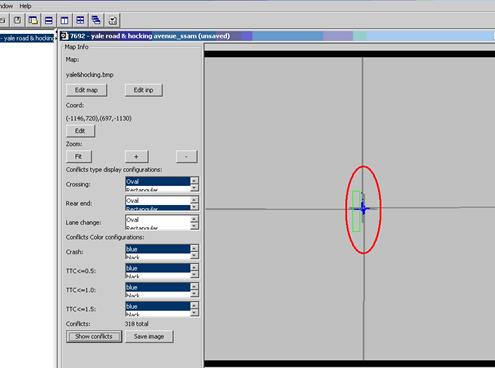The image size is (495, 368).
Task: Click up arrow of TTC<=1.5 list
Action: tap(194, 305)
